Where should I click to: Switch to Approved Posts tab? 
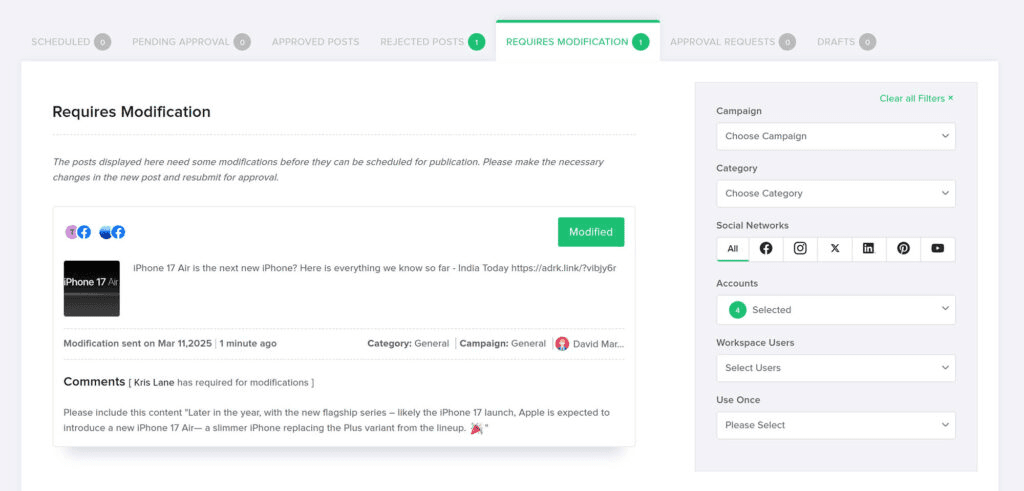[x=315, y=42]
